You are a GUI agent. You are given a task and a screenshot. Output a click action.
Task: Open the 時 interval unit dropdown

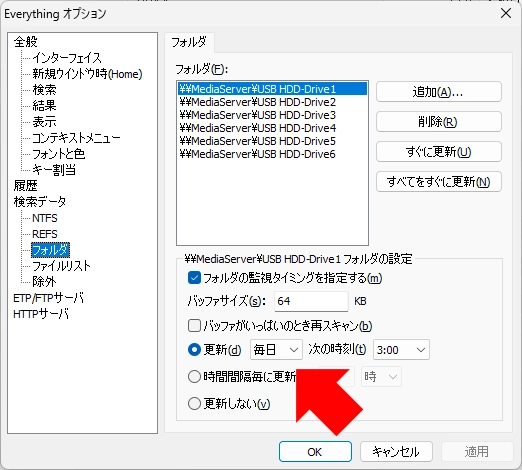[x=381, y=377]
